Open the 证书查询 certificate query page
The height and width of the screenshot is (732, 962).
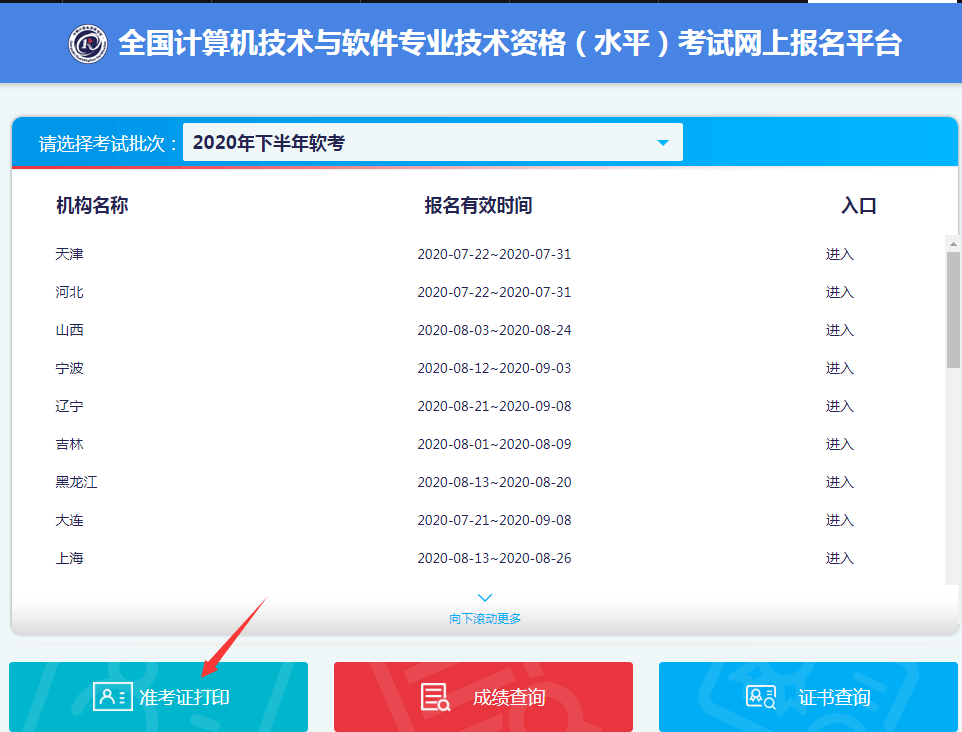(806, 698)
